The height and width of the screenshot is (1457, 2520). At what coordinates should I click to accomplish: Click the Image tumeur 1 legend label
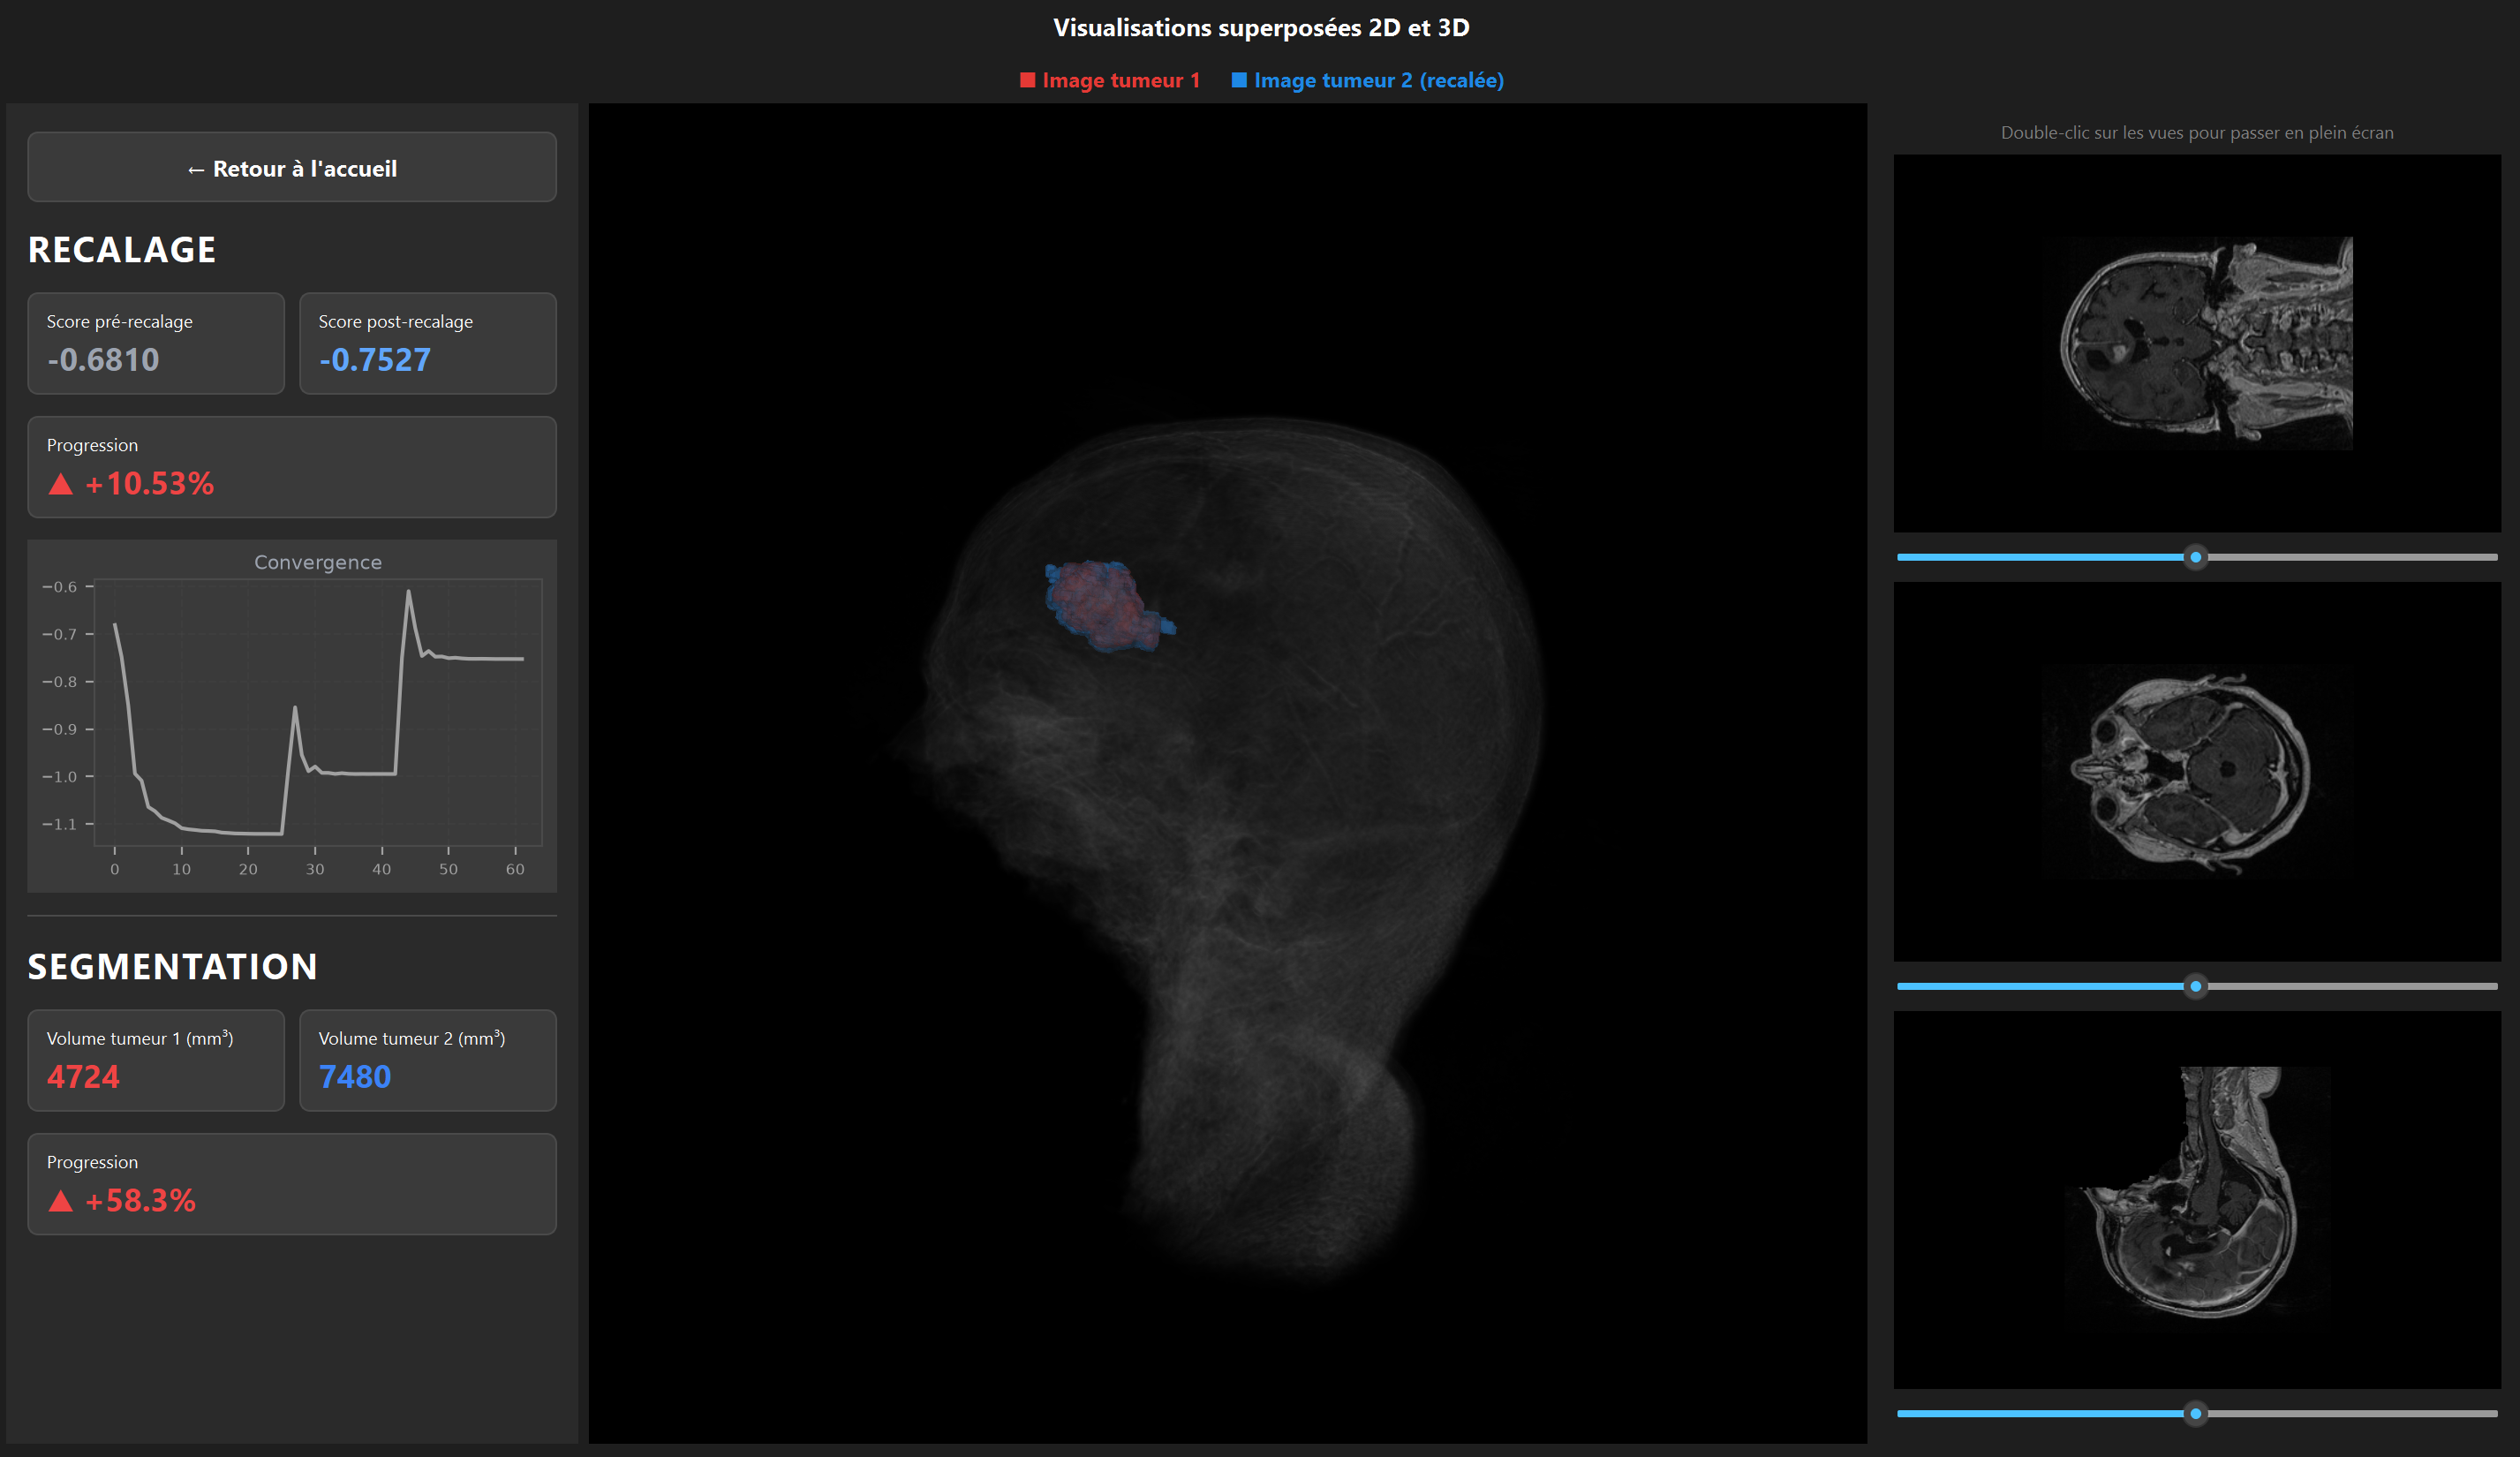1121,80
